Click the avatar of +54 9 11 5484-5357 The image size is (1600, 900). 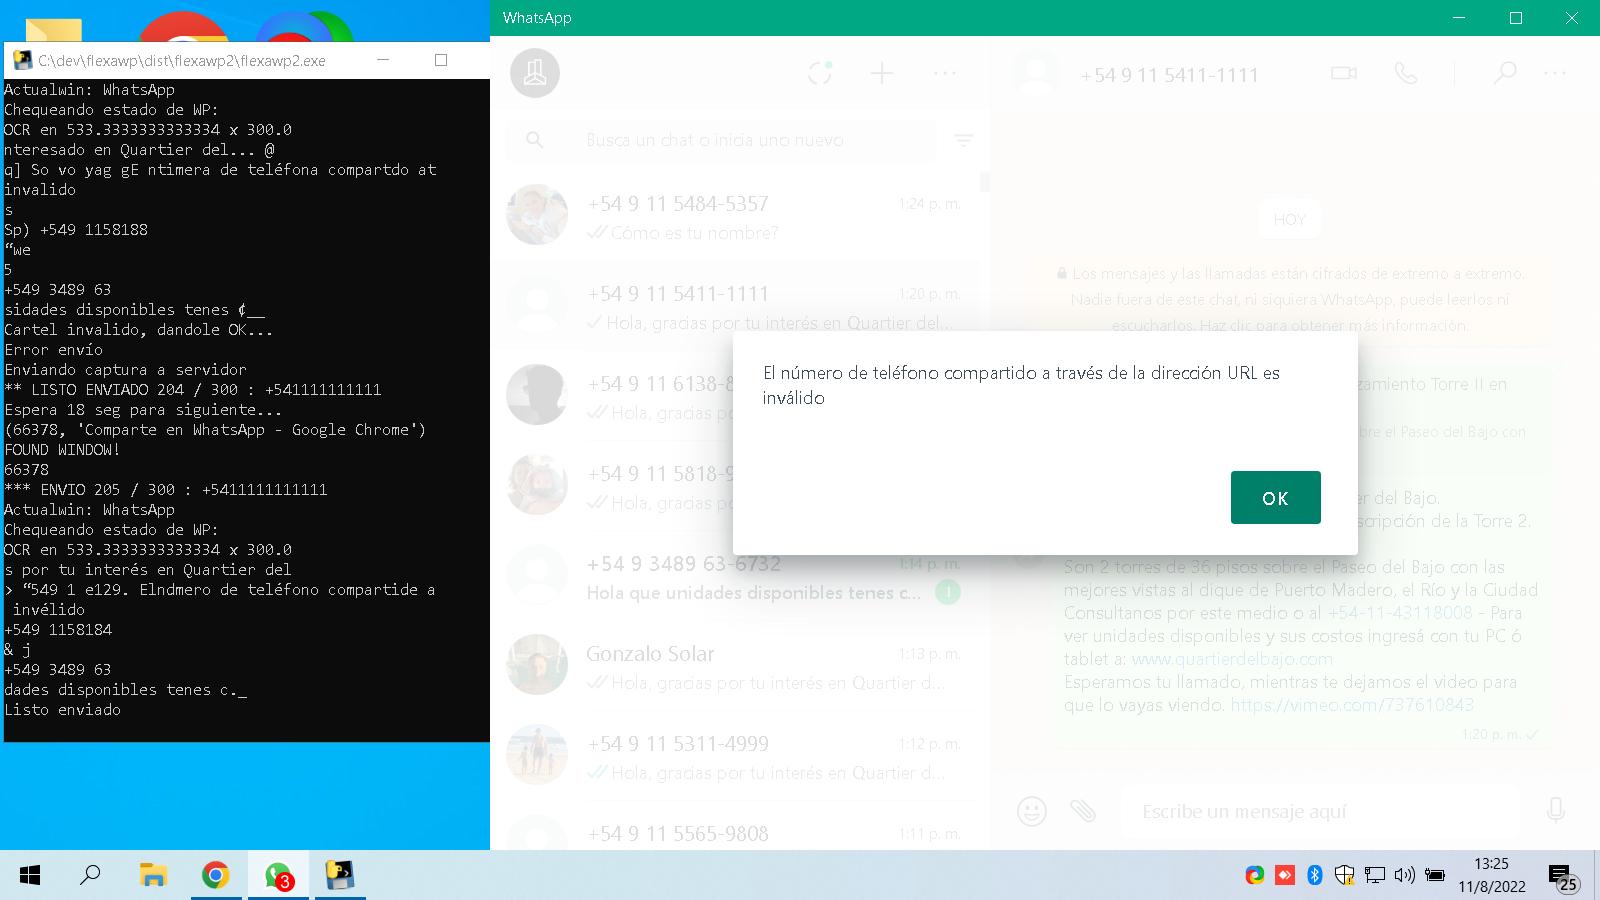537,215
